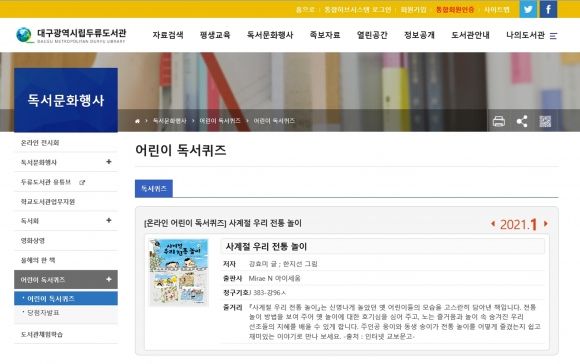The height and width of the screenshot is (364, 580).
Task: Expand the 독서회 sidebar plus
Action: (109, 220)
